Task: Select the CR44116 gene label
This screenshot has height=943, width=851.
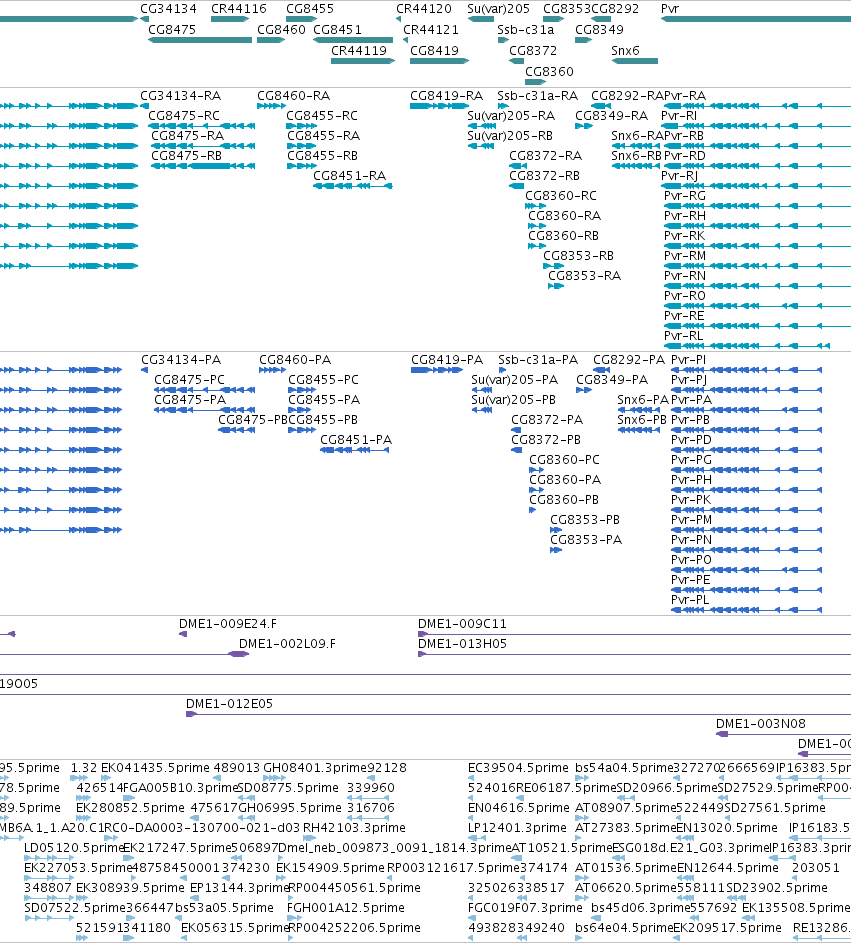Action: (239, 9)
